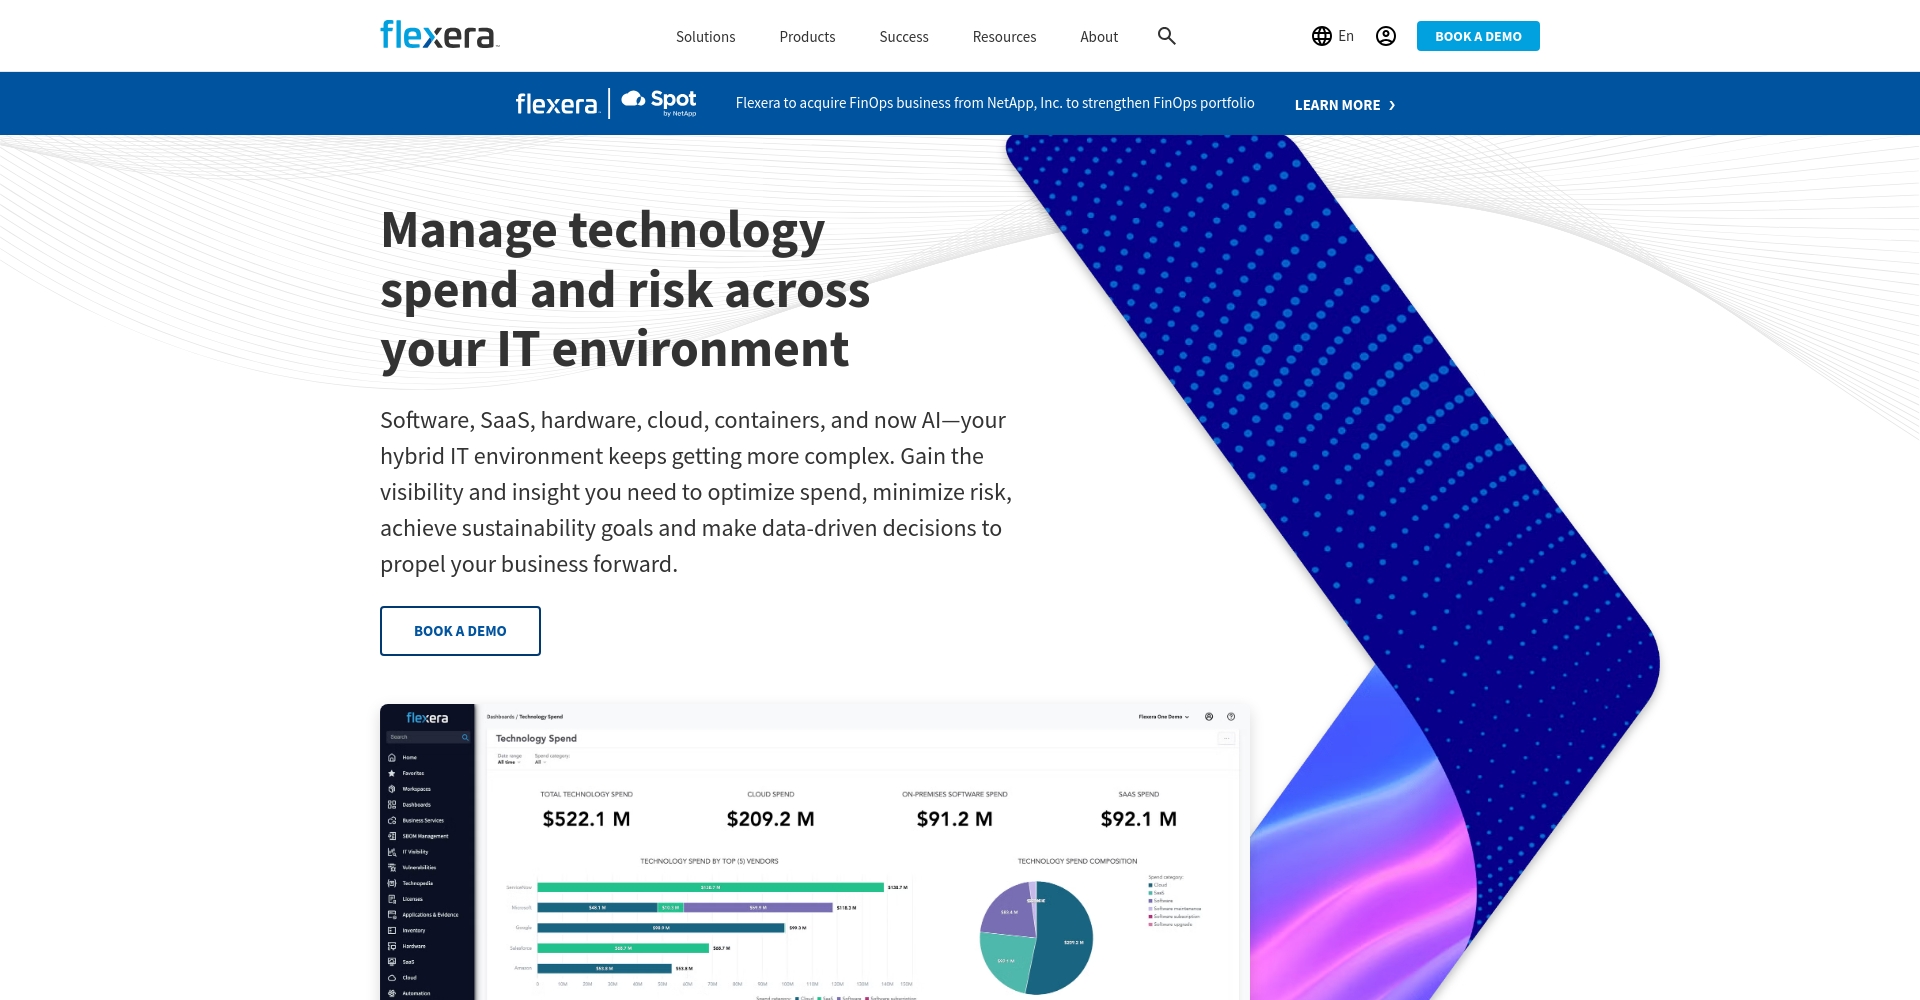1920x1000 pixels.
Task: Click the Amazon vendor spend bar
Action: click(604, 968)
